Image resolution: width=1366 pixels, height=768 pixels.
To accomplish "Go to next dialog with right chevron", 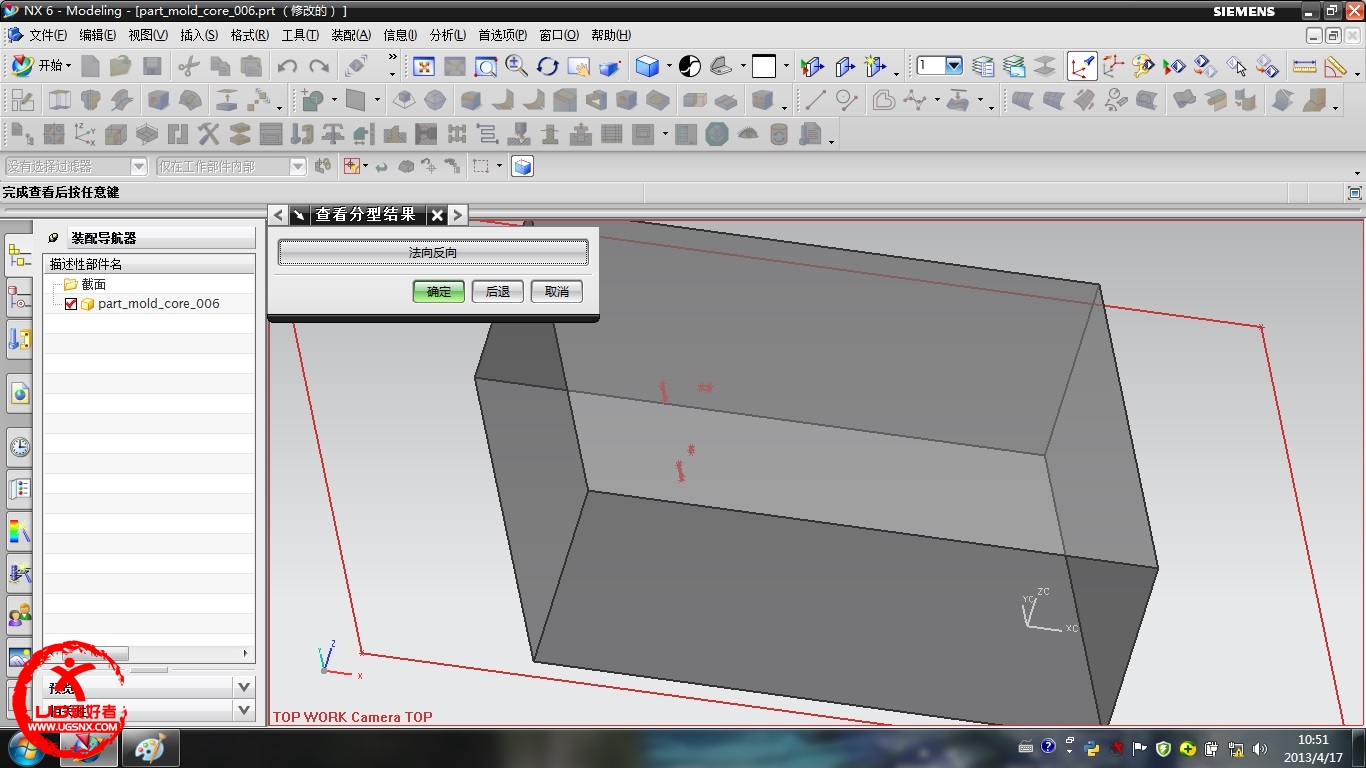I will click(457, 215).
